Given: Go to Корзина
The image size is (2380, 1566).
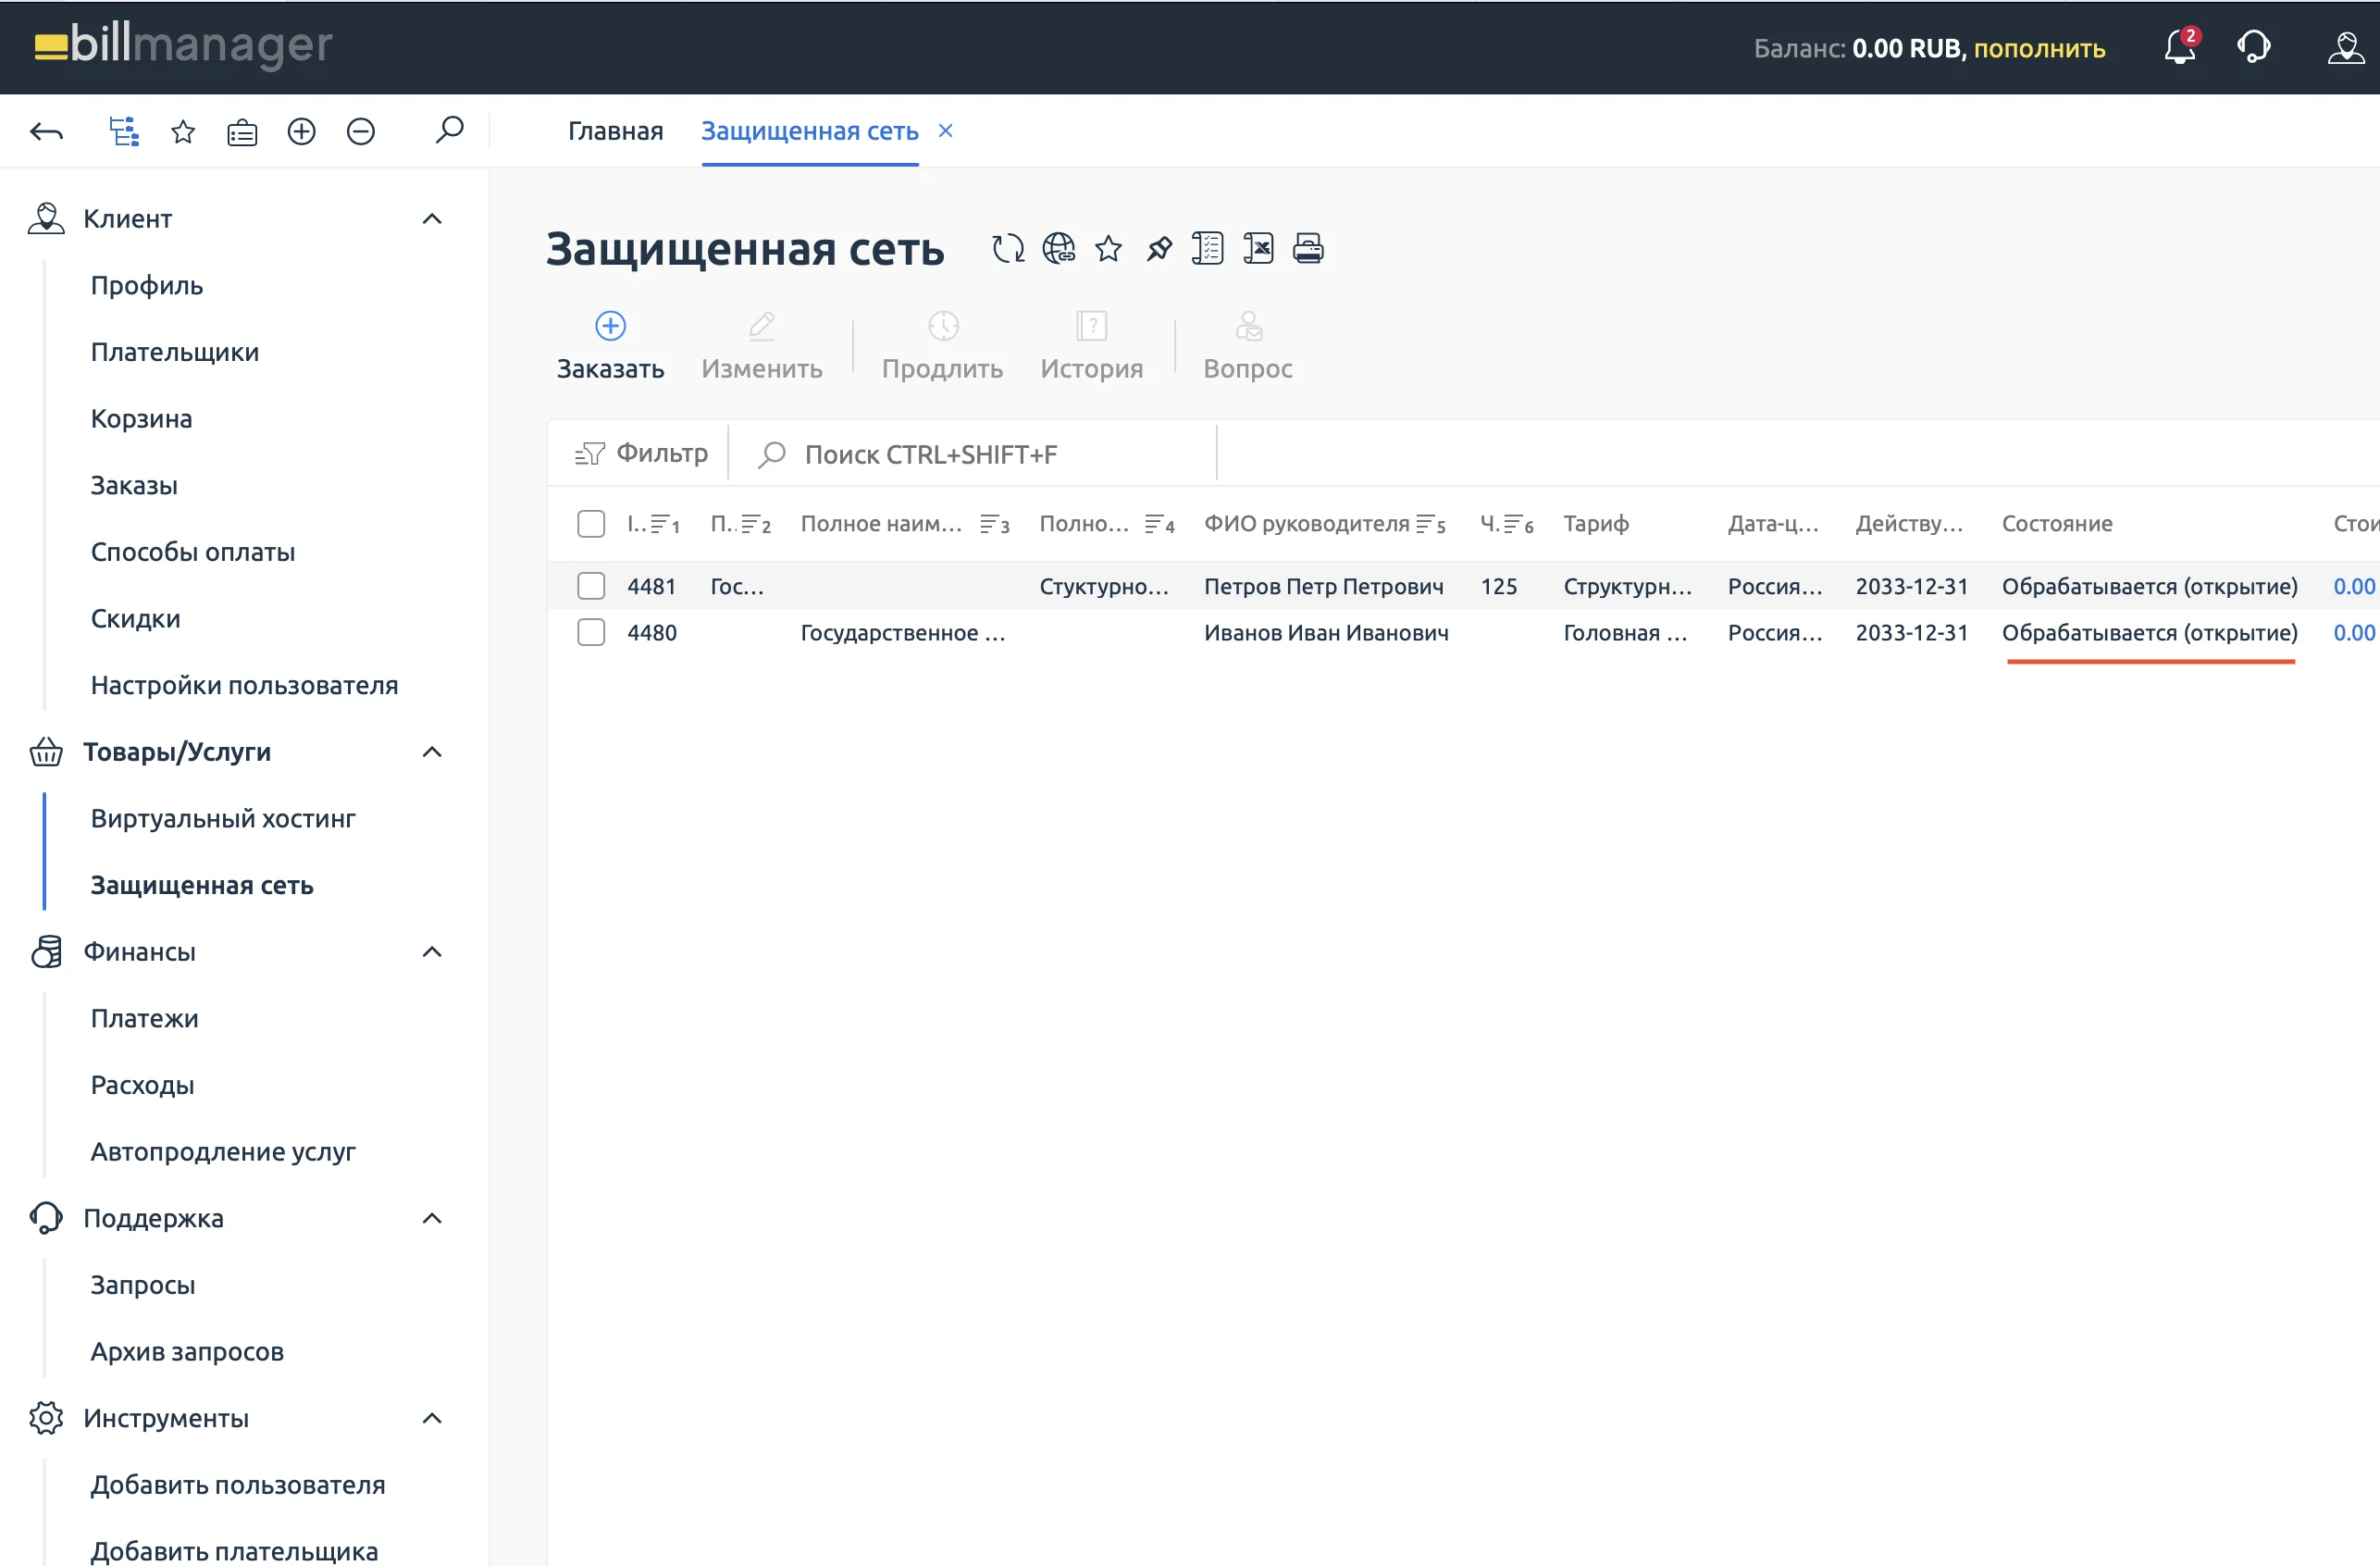Looking at the screenshot, I should [141, 418].
